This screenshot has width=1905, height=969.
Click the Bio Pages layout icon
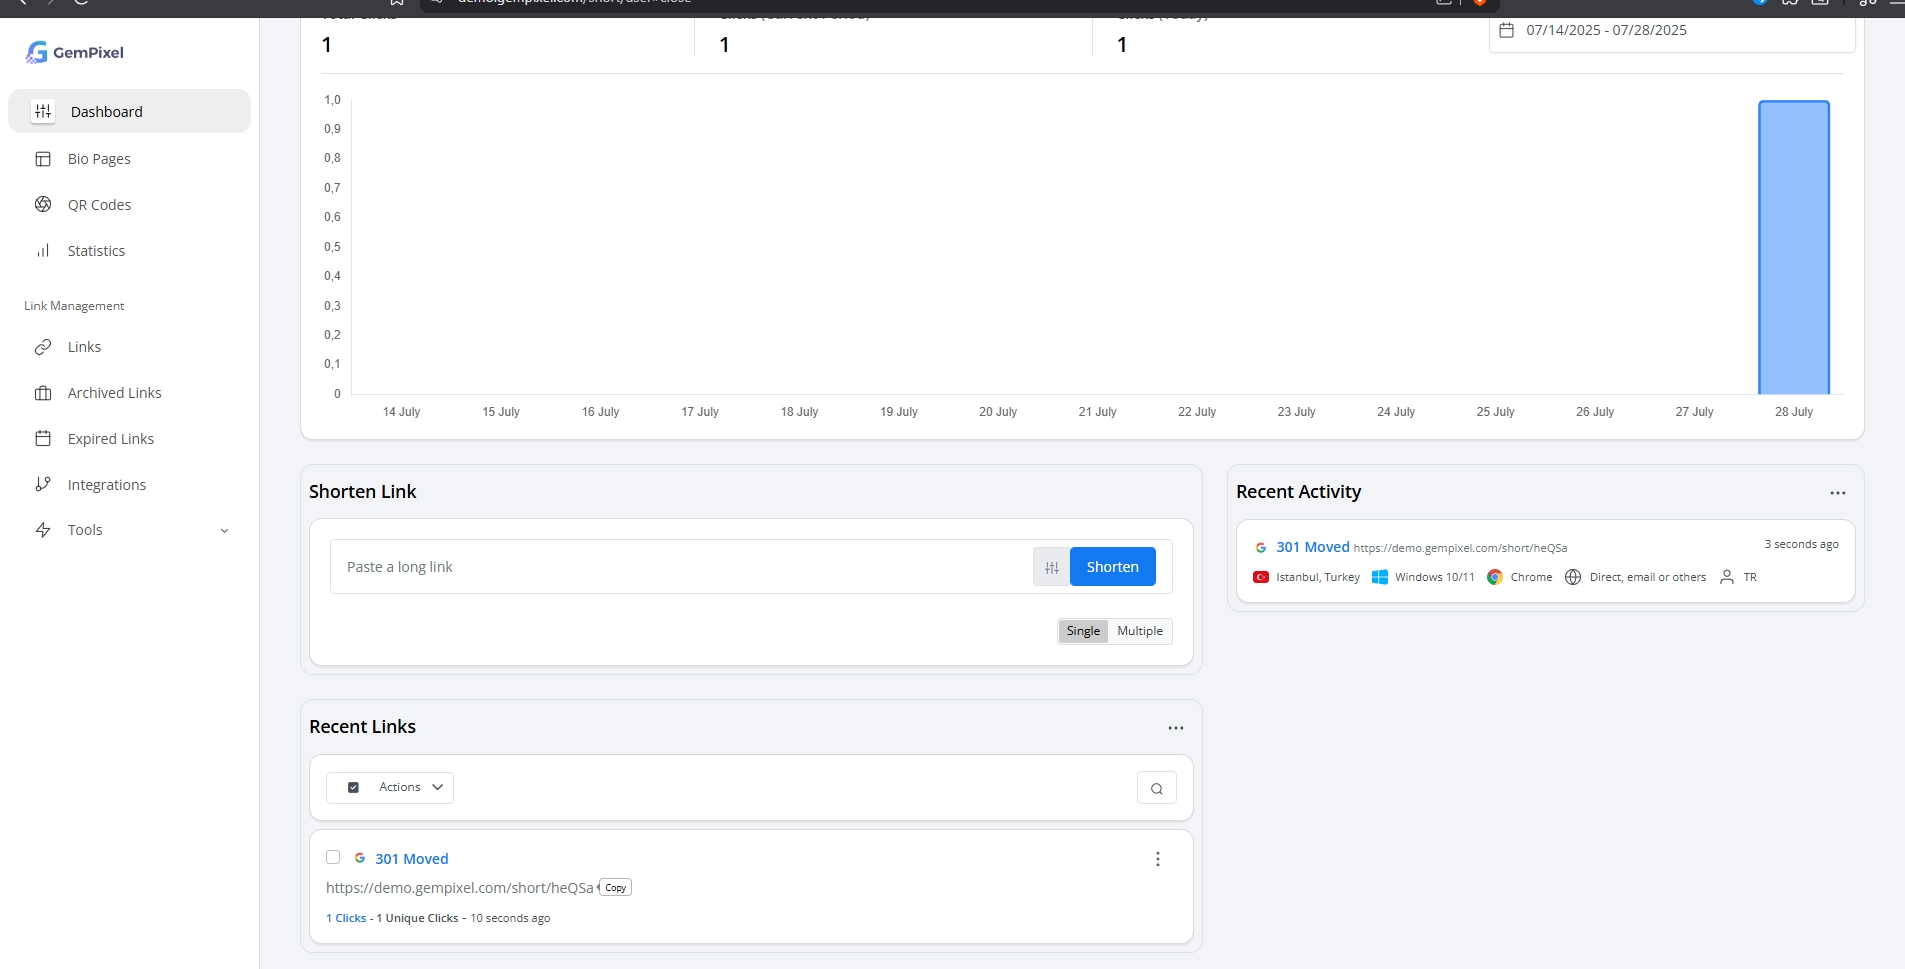(x=43, y=159)
